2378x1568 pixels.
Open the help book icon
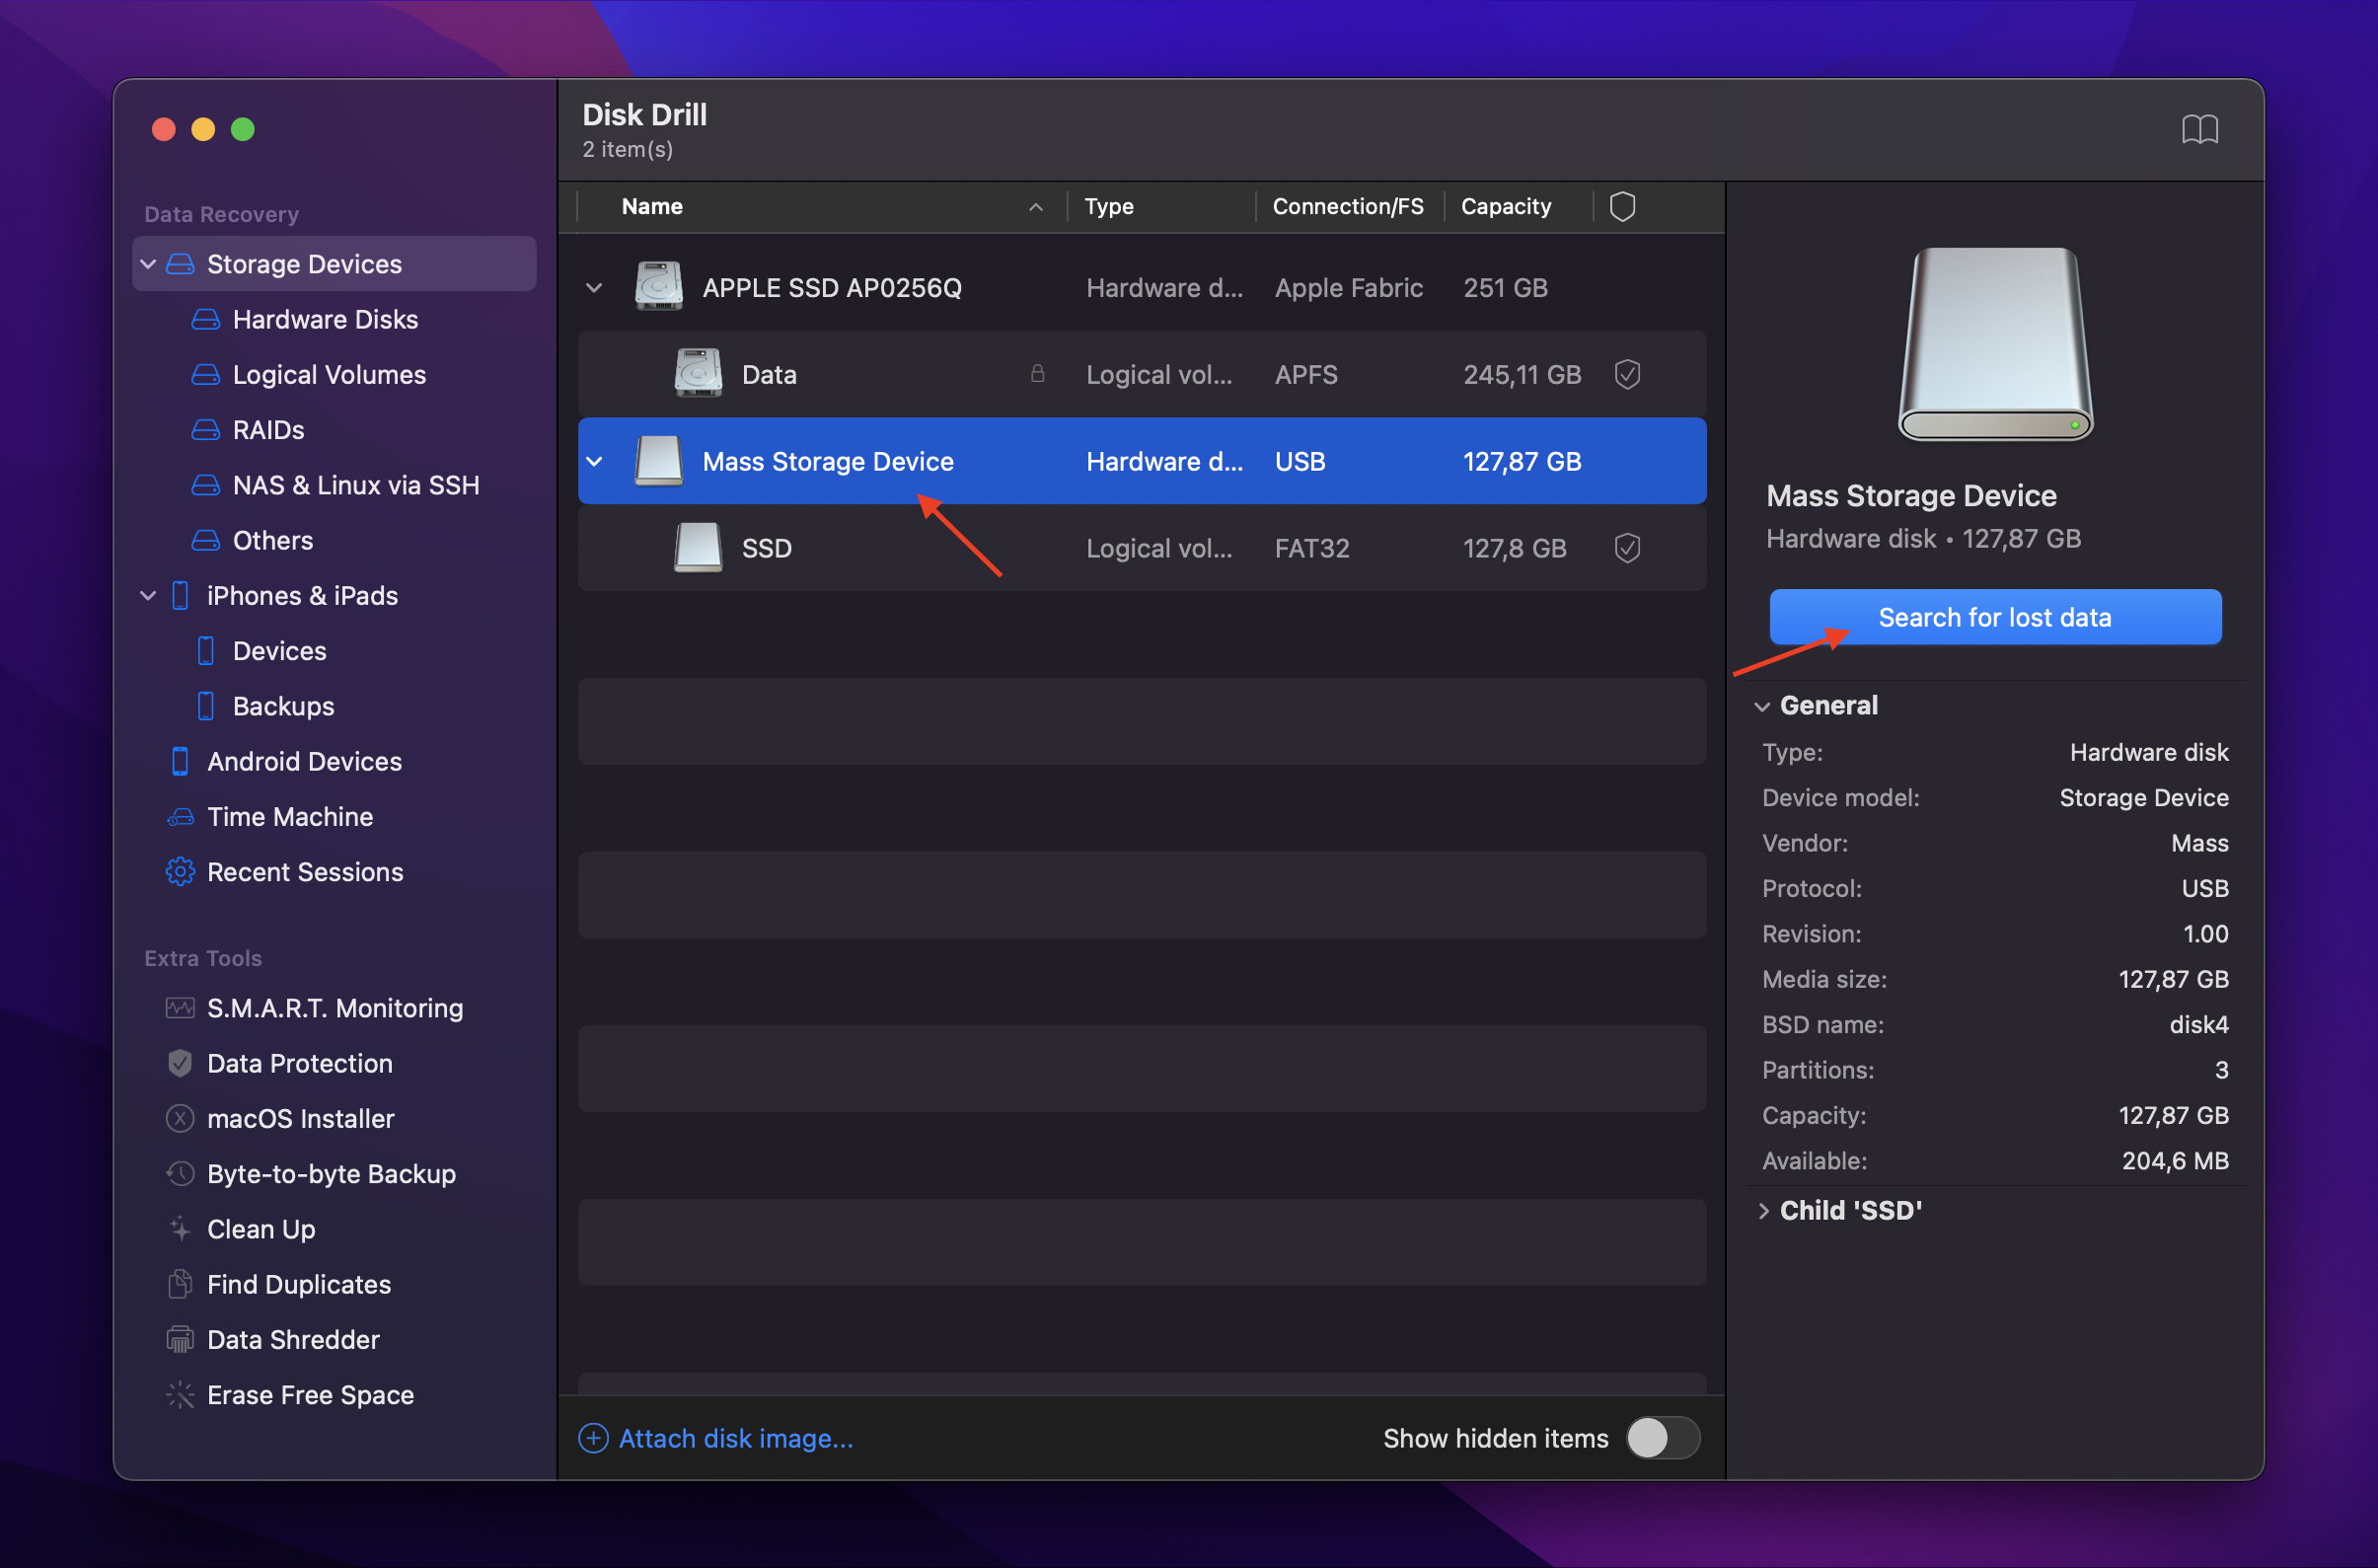(x=2199, y=129)
